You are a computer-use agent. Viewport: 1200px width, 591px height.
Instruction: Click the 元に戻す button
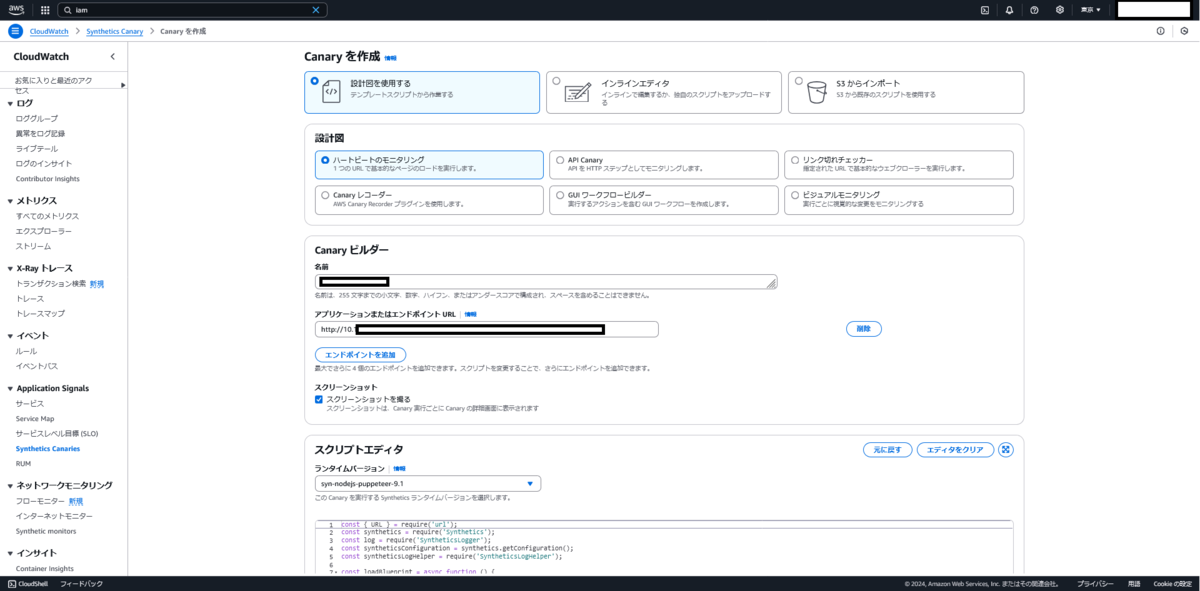click(x=887, y=450)
